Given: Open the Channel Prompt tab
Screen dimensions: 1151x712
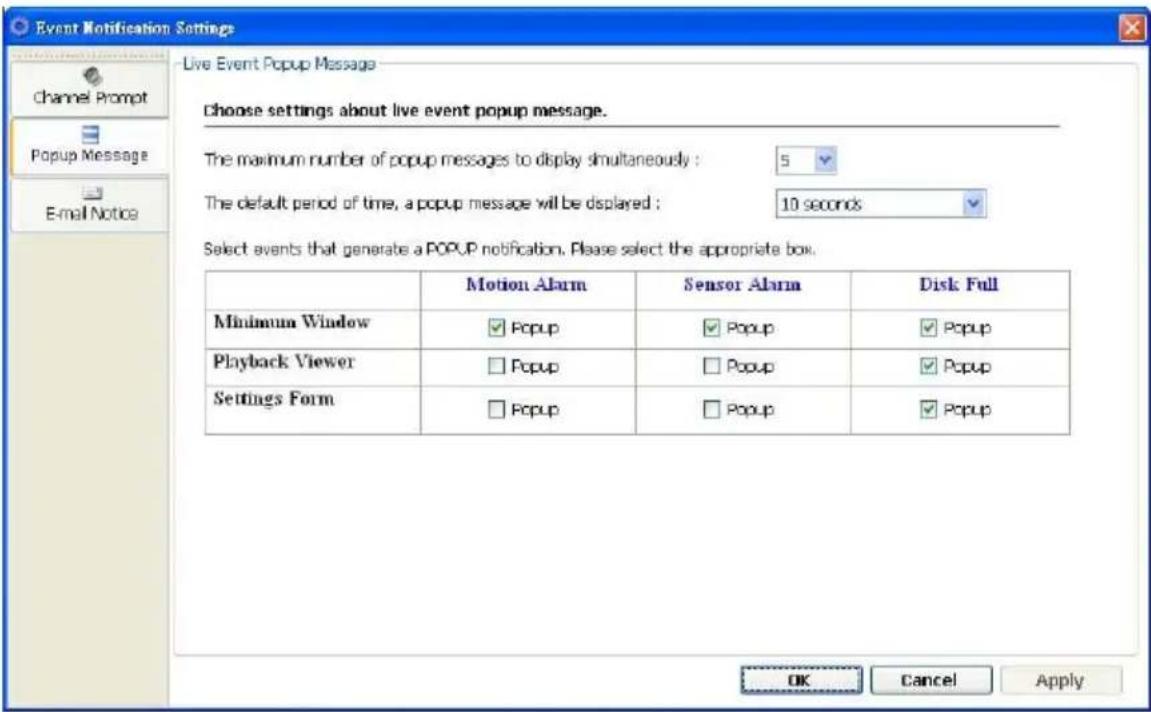Looking at the screenshot, I should (x=90, y=89).
